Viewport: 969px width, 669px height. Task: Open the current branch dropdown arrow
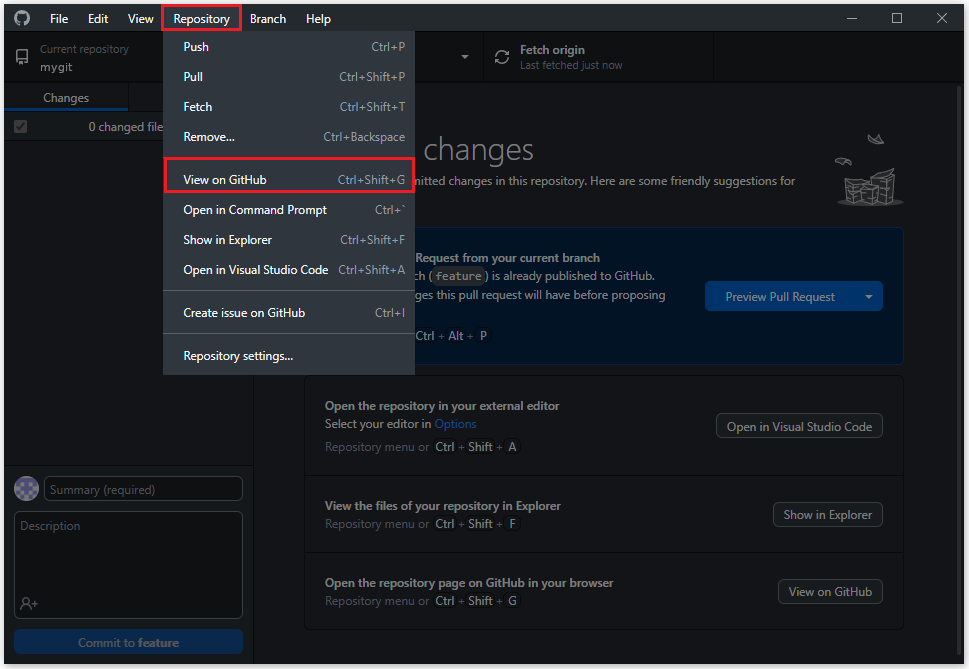(x=464, y=58)
